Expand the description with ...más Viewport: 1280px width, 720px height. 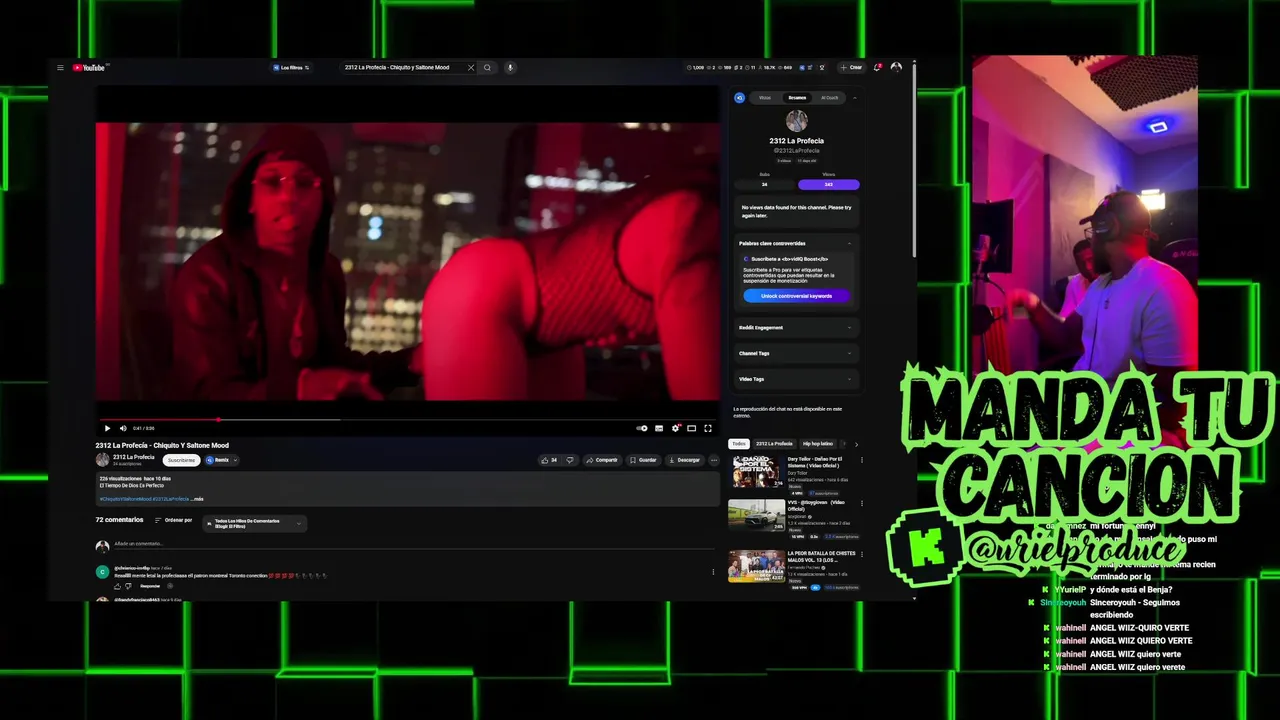pos(197,498)
